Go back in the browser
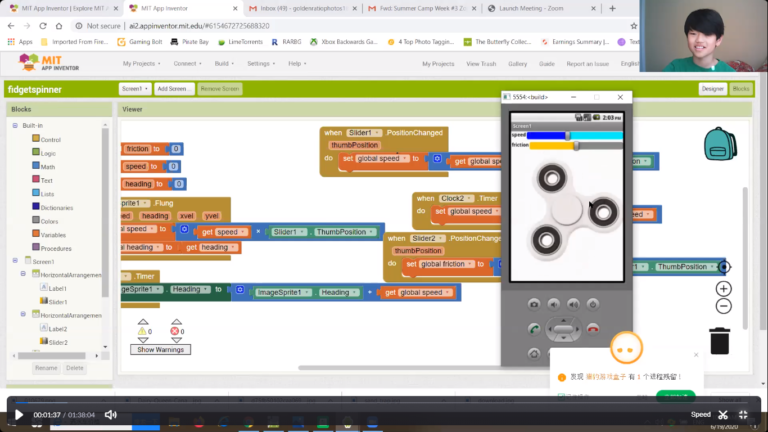The height and width of the screenshot is (432, 768). (x=11, y=26)
